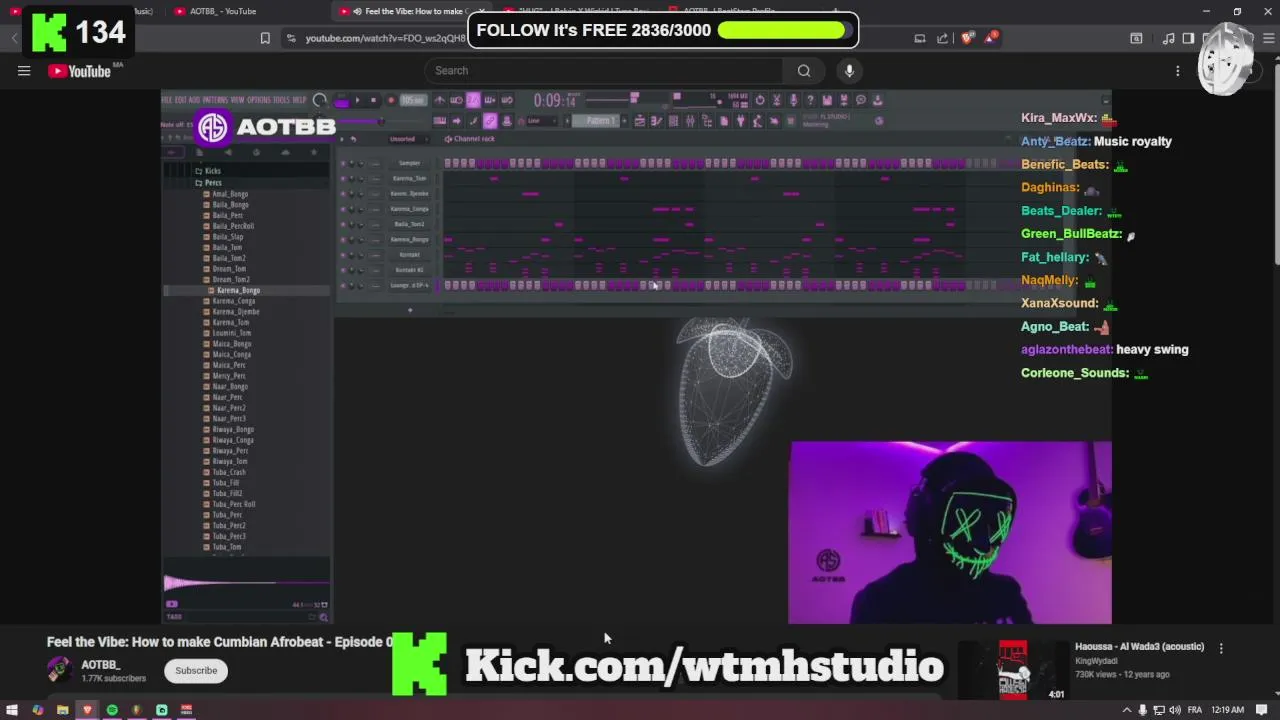Toggle the FL Studio metronome icon
1280x720 pixels.
tap(440, 100)
